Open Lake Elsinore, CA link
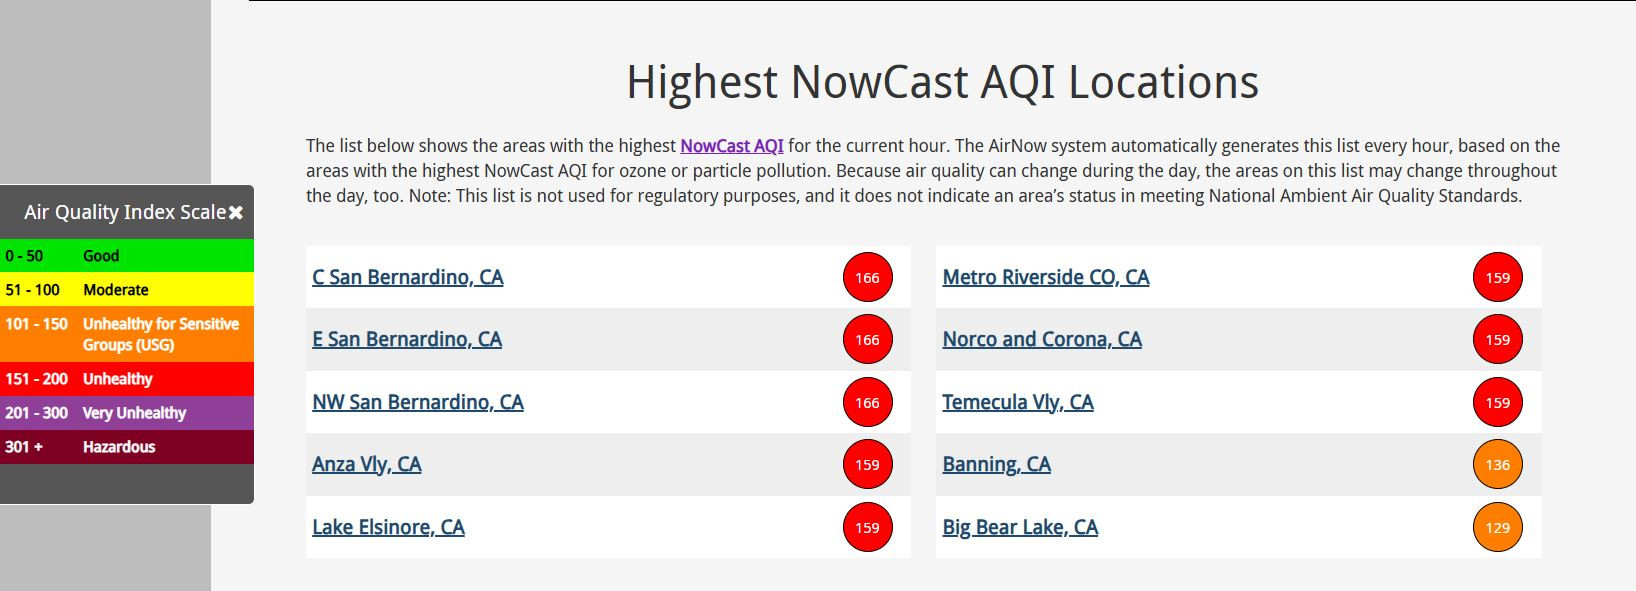Image resolution: width=1636 pixels, height=591 pixels. coord(388,527)
